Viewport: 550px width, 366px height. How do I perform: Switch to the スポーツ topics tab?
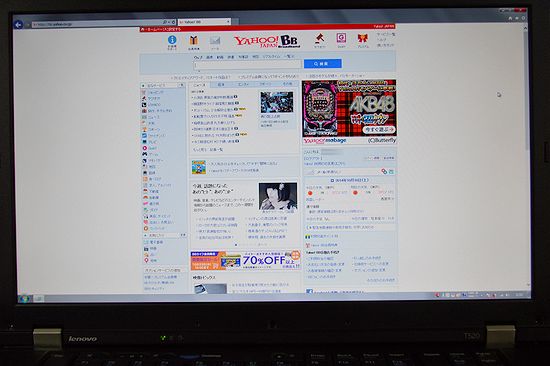click(x=265, y=84)
